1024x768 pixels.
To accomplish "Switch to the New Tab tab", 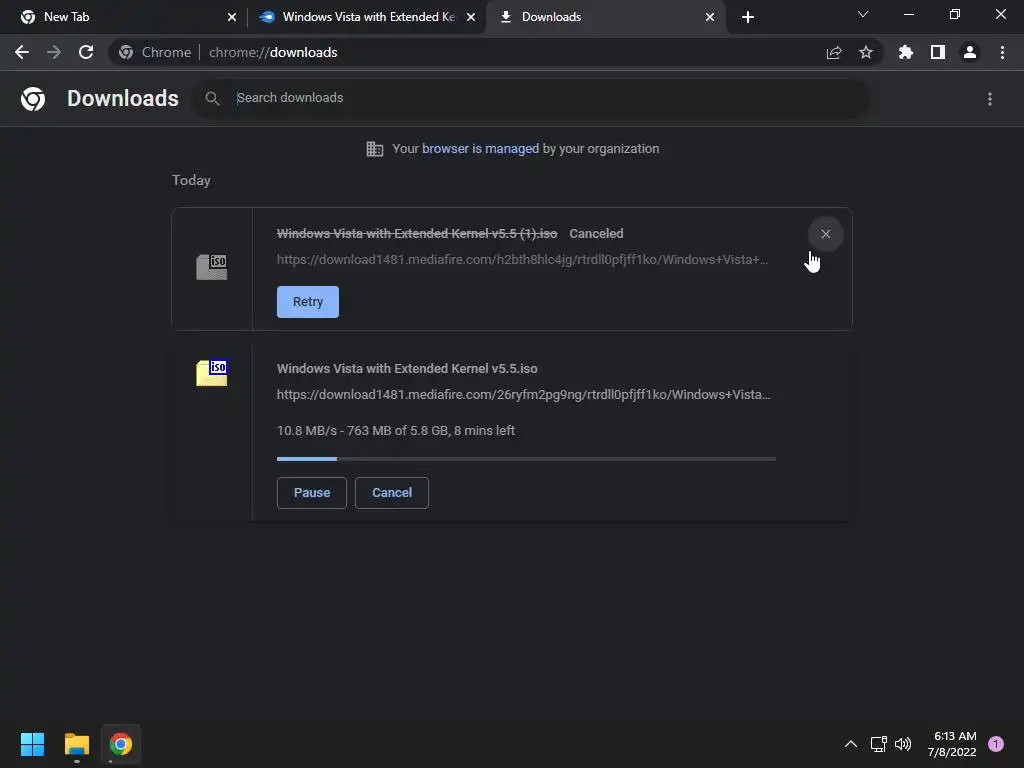I will [124, 17].
